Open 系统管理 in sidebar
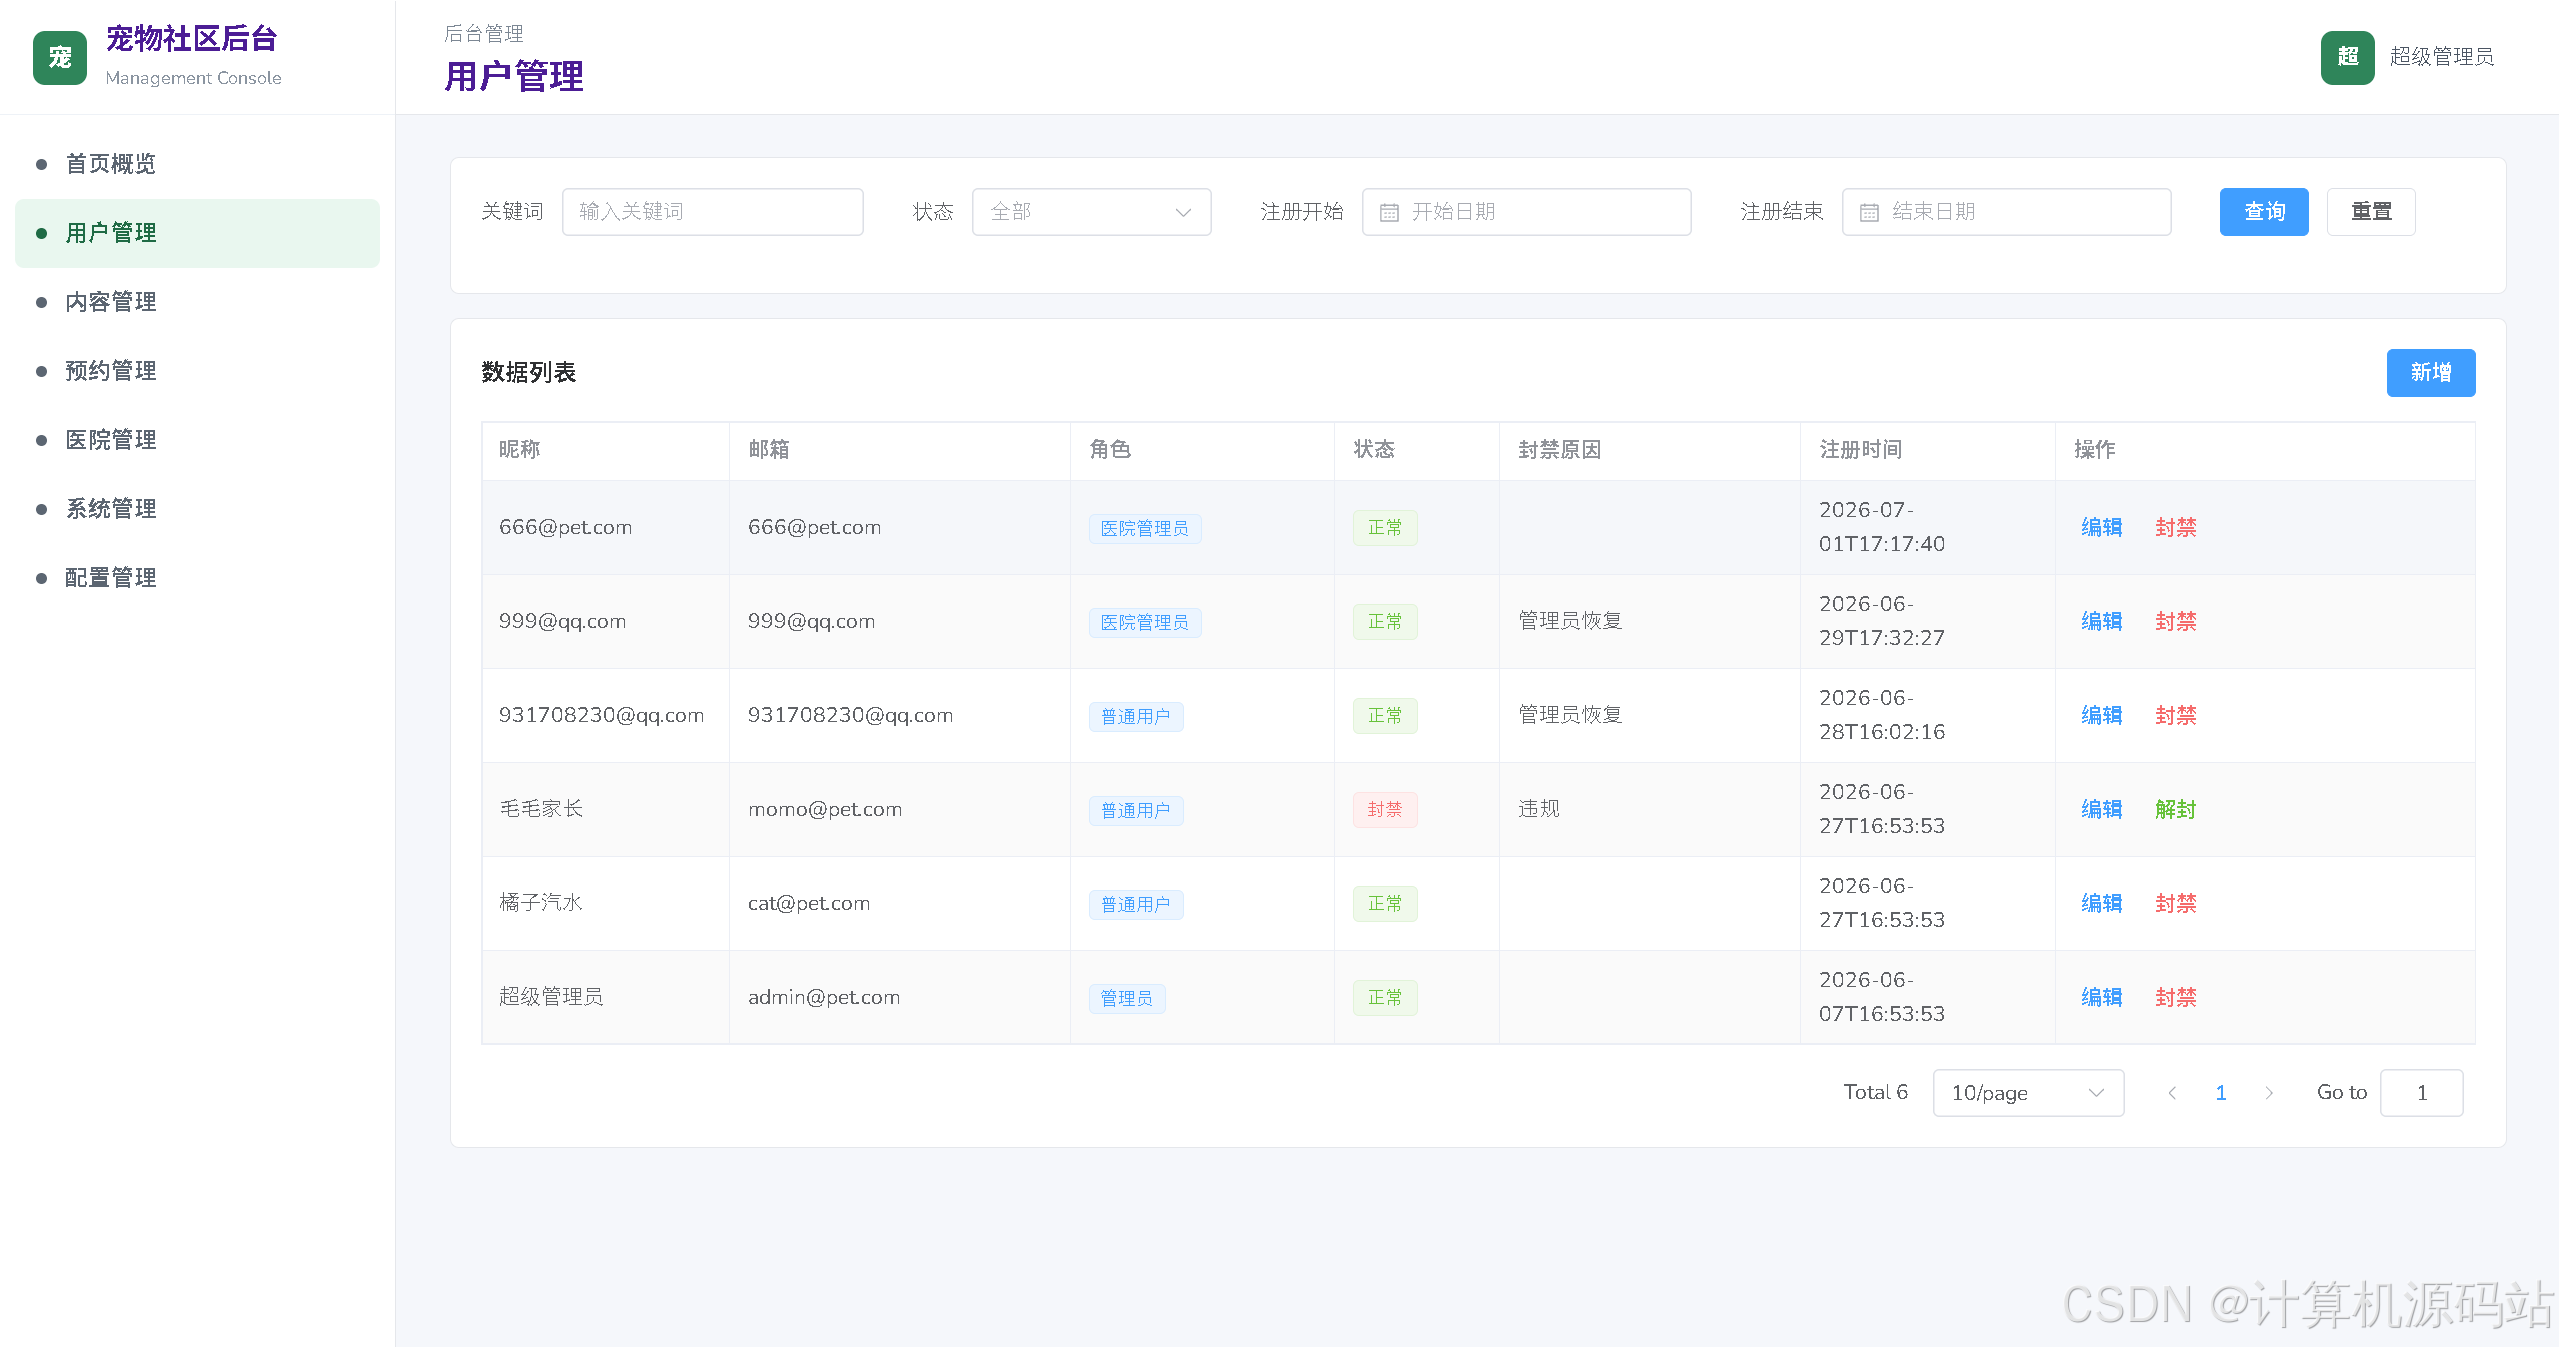 tap(197, 509)
